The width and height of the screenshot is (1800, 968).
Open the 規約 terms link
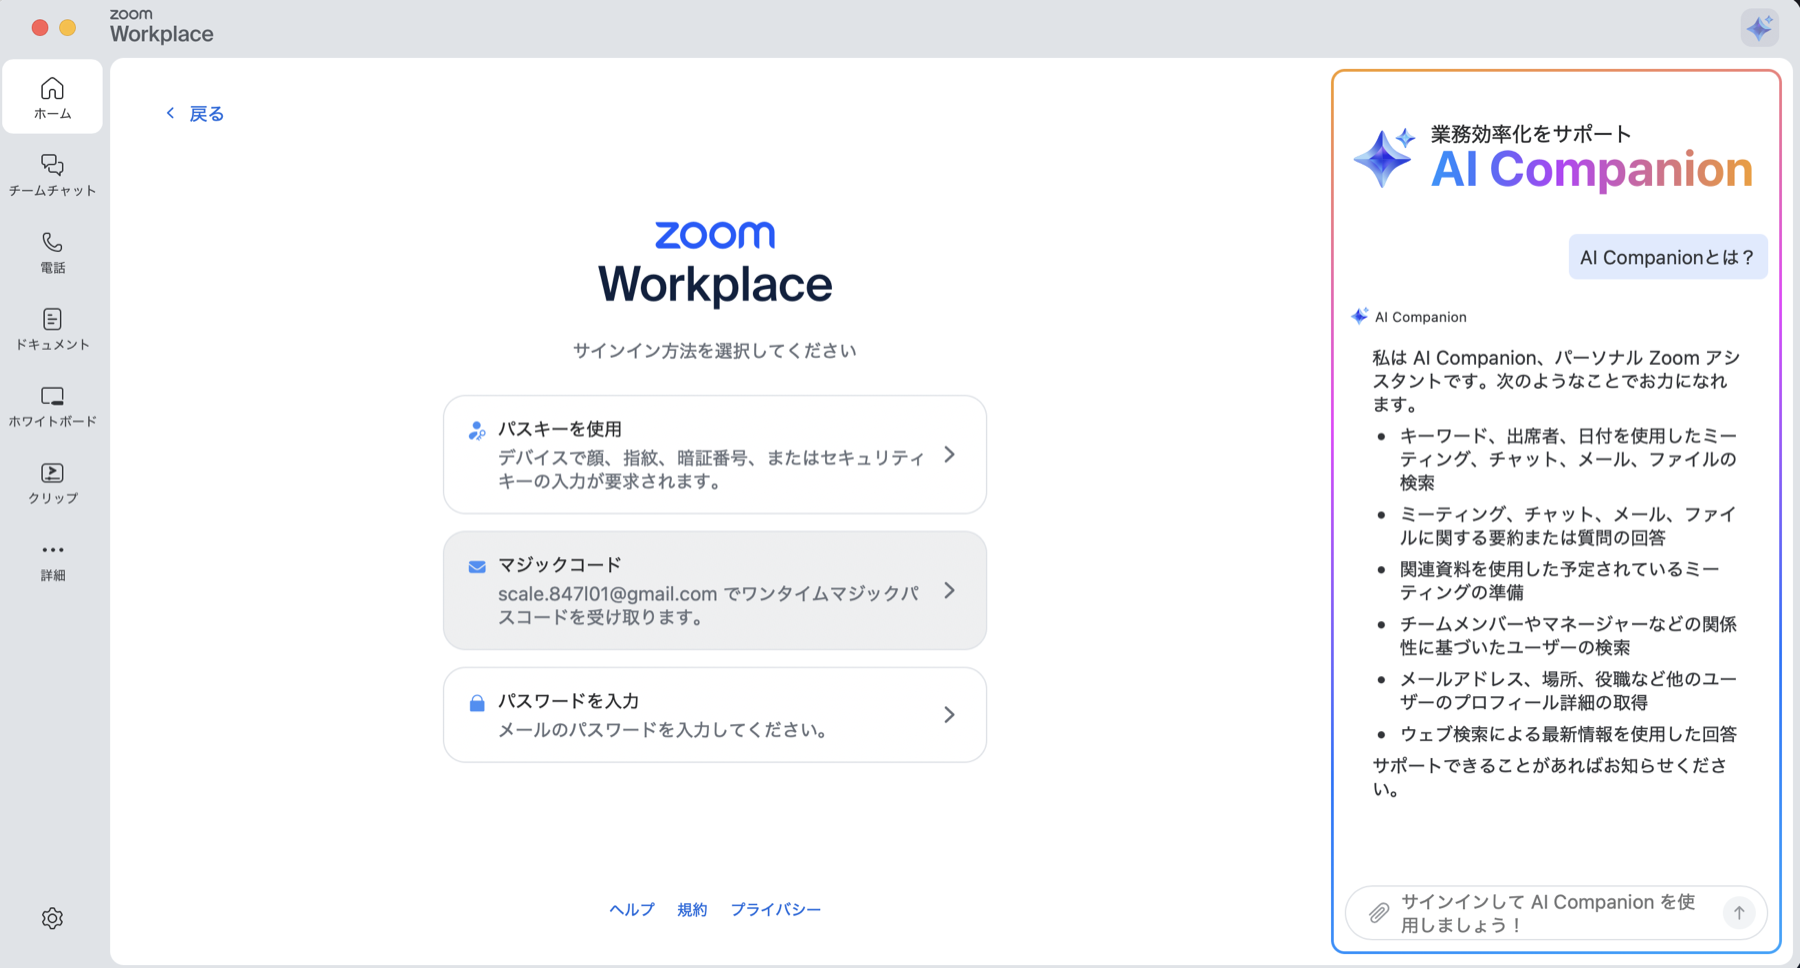click(x=692, y=909)
